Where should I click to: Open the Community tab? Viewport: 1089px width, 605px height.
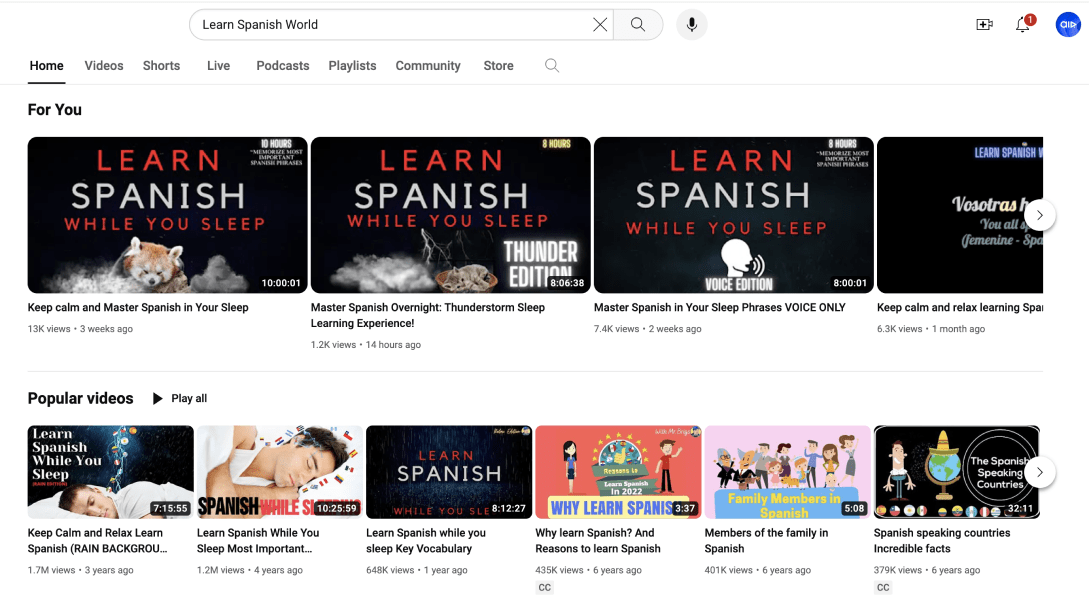(428, 65)
